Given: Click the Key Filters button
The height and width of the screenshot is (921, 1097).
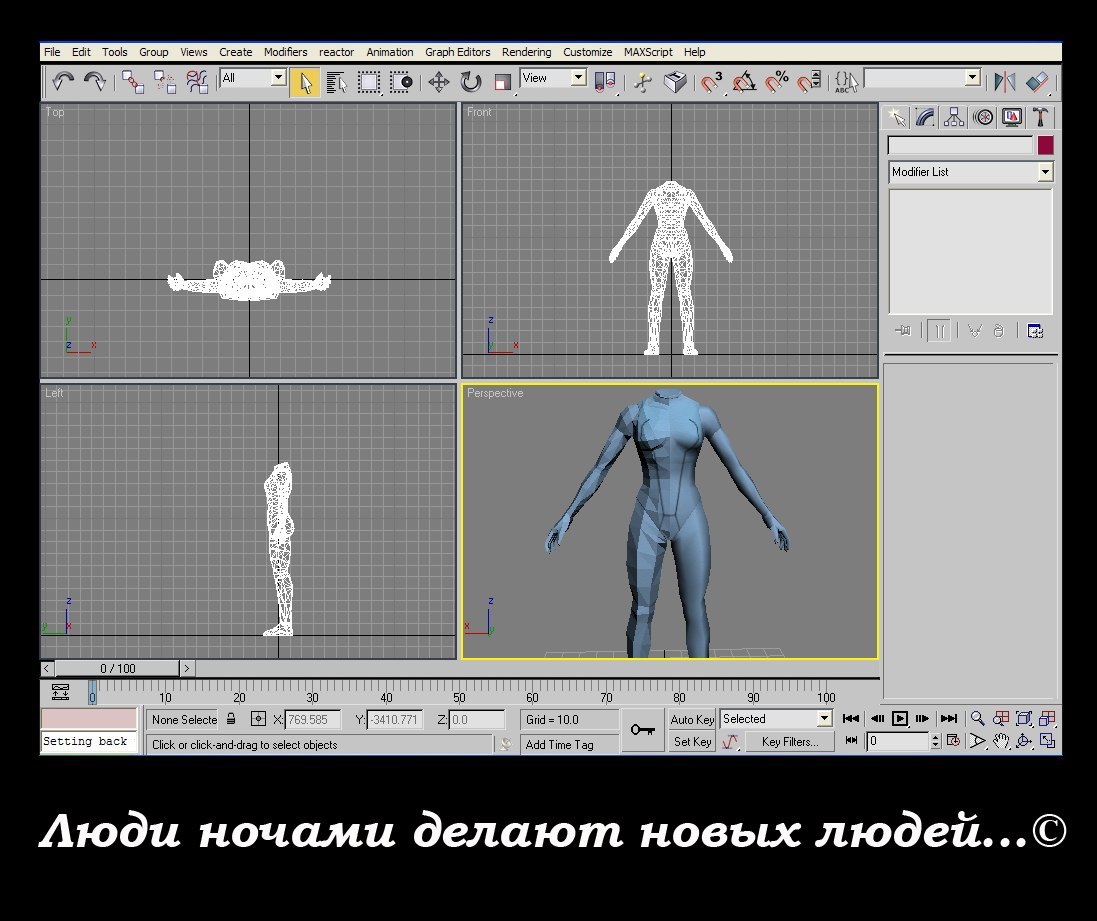Looking at the screenshot, I should tap(789, 742).
